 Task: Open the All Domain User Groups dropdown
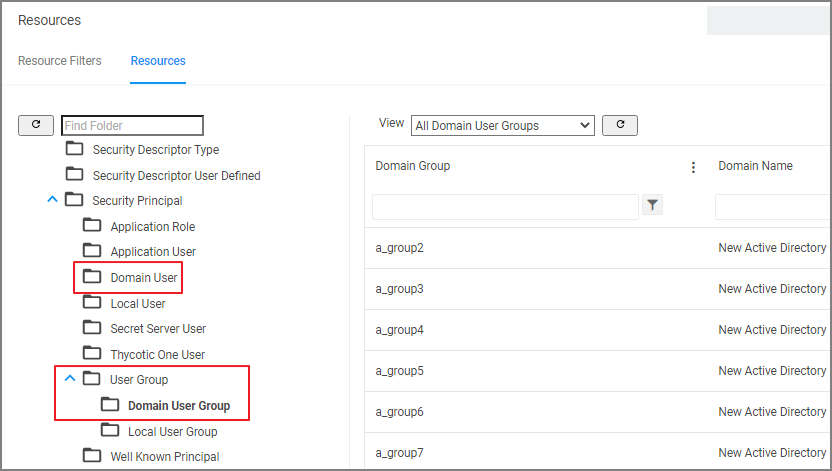coord(502,126)
